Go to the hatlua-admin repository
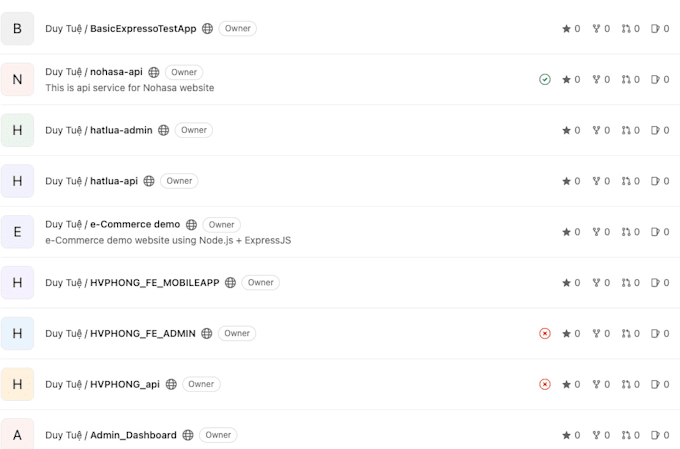Image resolution: width=680 pixels, height=449 pixels. pos(121,130)
